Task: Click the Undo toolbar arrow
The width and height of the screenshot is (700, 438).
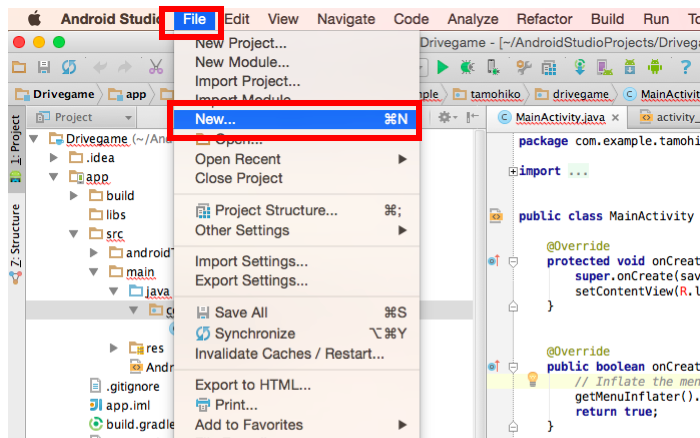Action: click(x=100, y=67)
